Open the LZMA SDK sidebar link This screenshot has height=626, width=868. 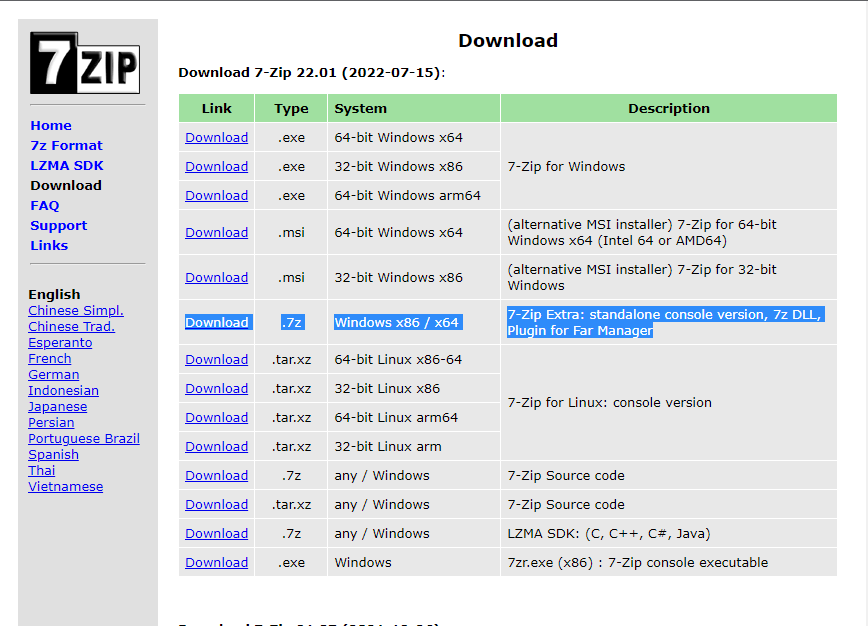67,165
